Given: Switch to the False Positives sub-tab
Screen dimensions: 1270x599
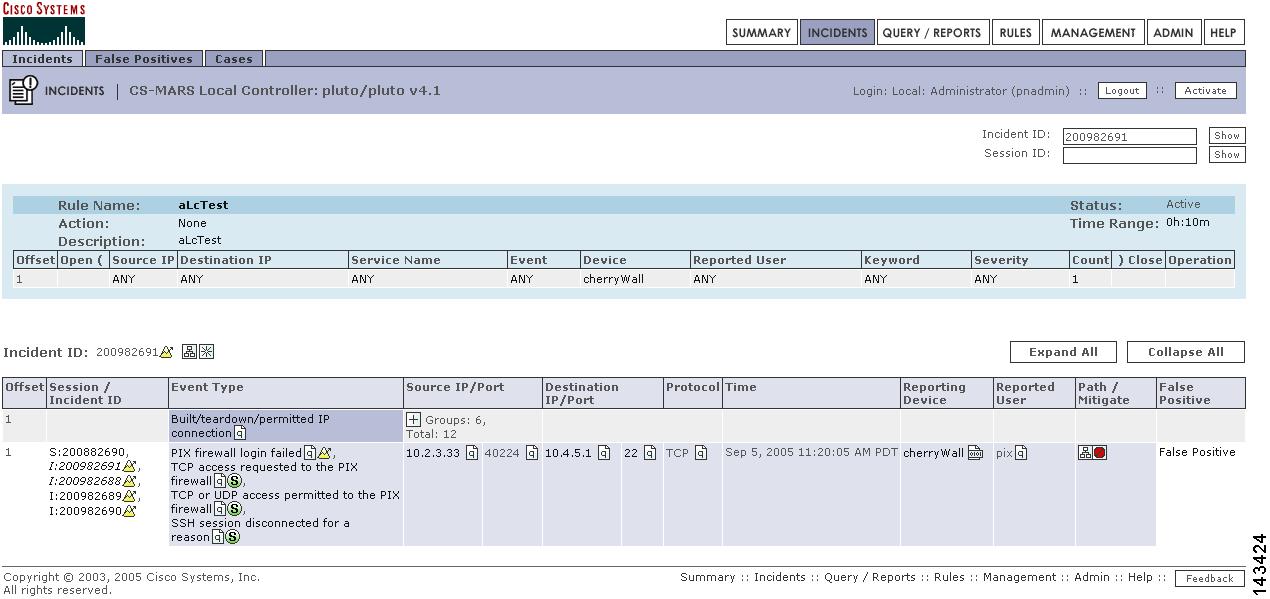Looking at the screenshot, I should [x=143, y=59].
